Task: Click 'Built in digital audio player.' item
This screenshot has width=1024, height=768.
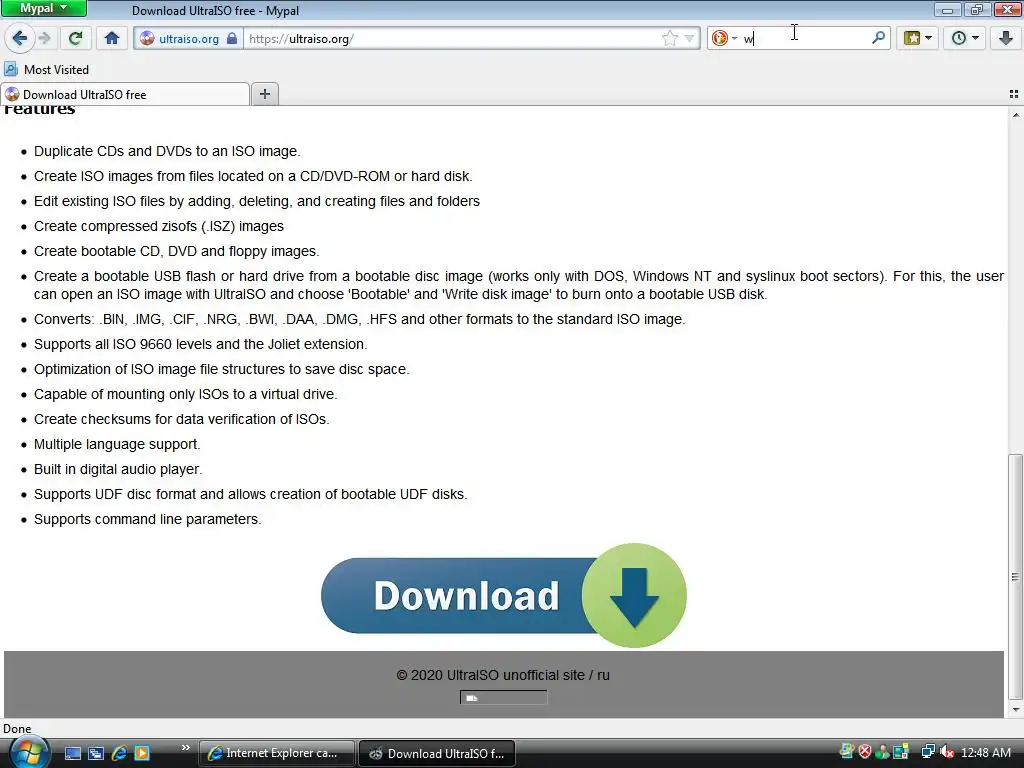Action: coord(118,469)
